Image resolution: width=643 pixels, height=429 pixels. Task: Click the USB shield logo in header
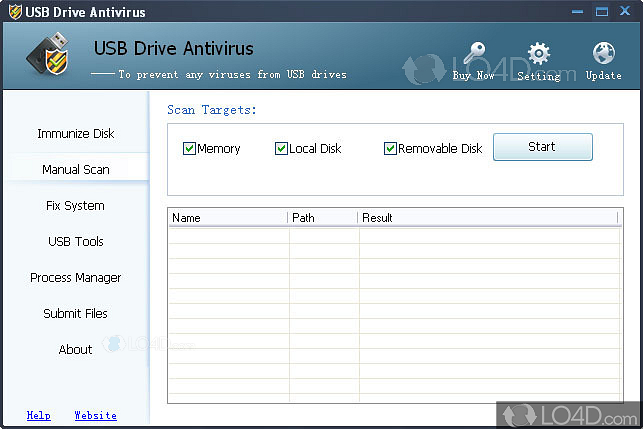[x=50, y=58]
